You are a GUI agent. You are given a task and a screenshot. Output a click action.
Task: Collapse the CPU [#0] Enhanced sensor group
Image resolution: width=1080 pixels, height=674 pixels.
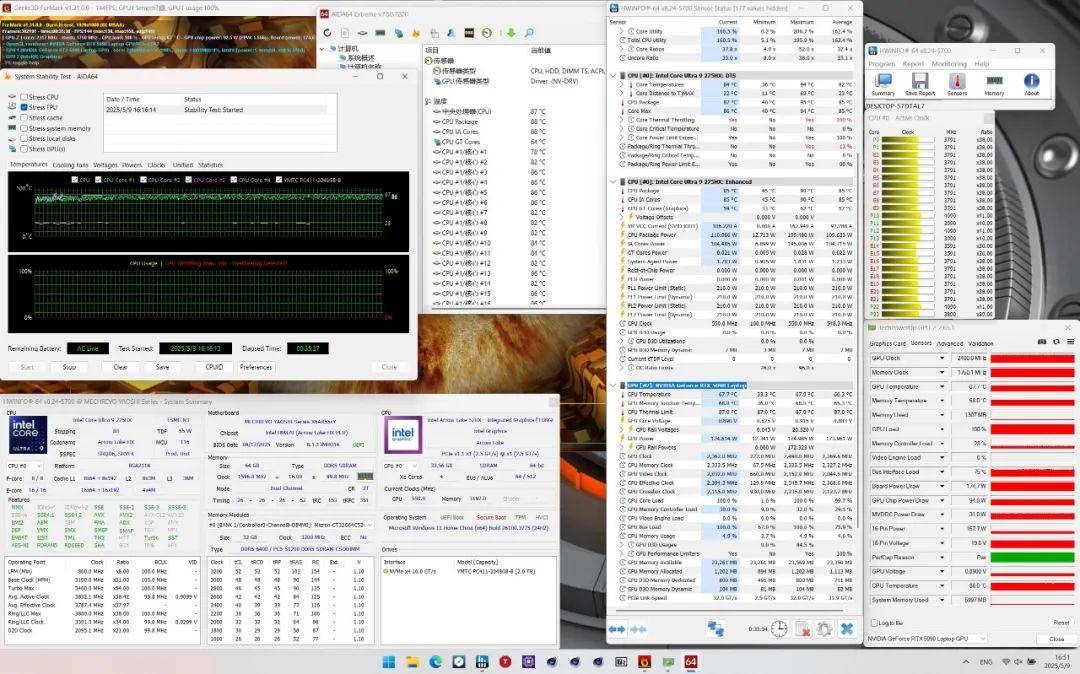pos(613,182)
